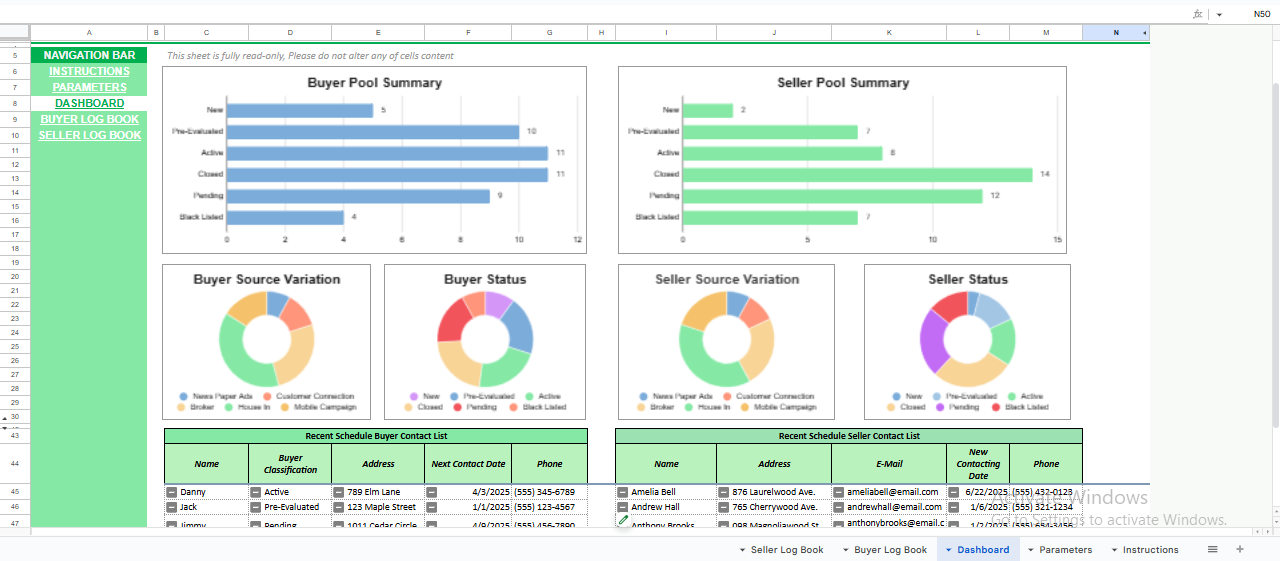
Task: Click minus icon beside ameliabell@email.com
Action: tap(839, 492)
